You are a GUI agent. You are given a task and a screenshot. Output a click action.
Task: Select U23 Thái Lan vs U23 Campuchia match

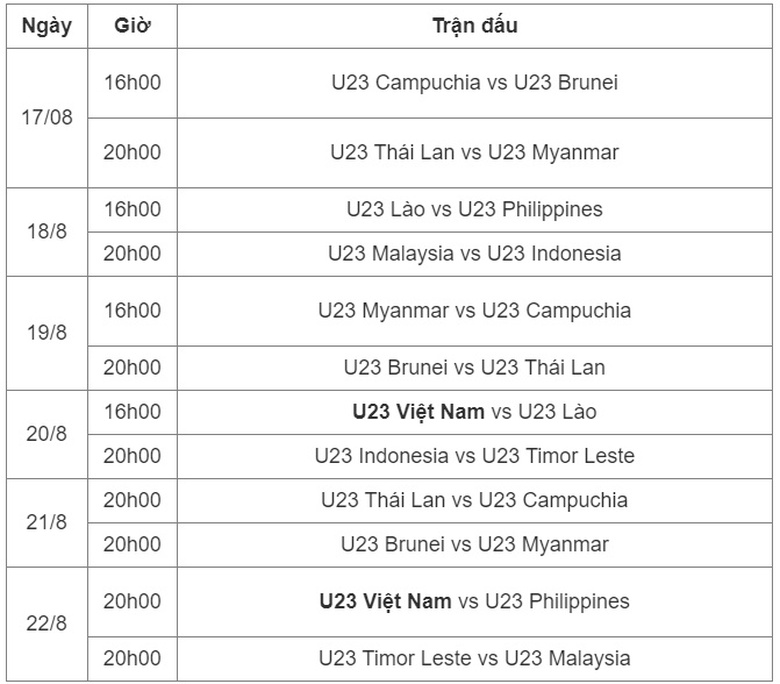(x=474, y=500)
